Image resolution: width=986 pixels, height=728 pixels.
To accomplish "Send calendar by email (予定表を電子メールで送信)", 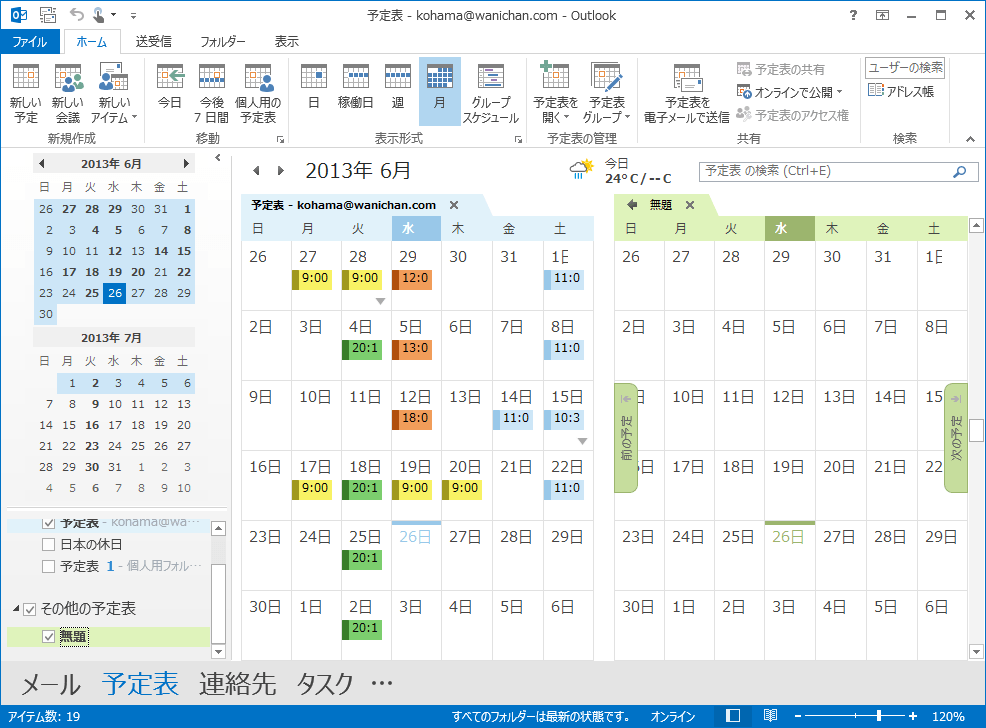I will pyautogui.click(x=687, y=93).
